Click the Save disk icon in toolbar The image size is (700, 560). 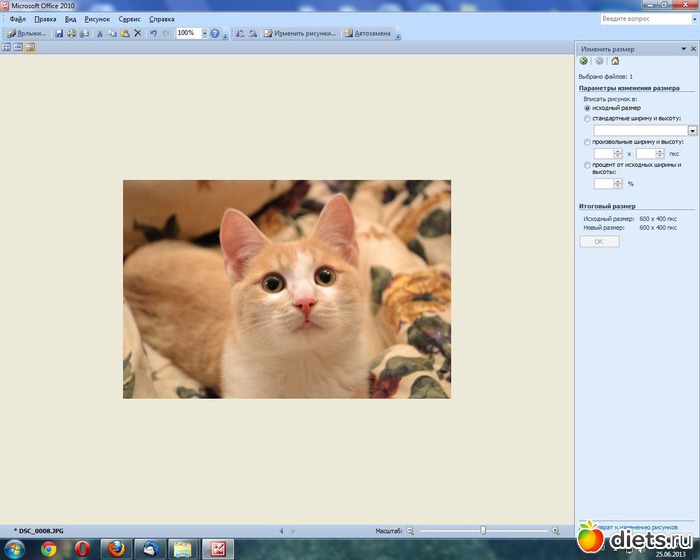point(59,33)
